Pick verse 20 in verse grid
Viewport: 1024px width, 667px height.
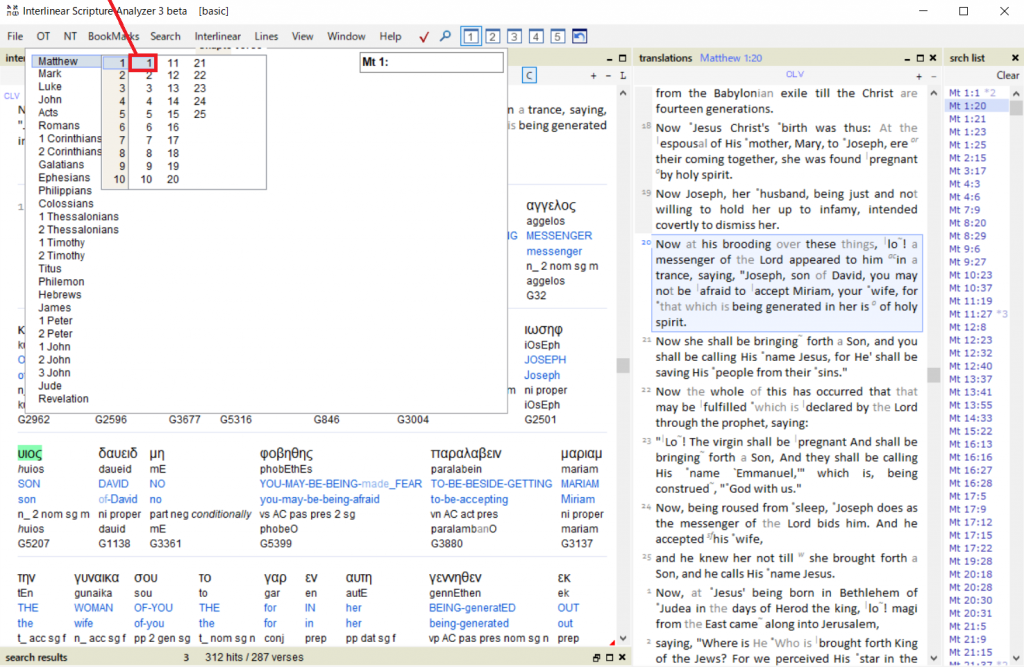point(172,180)
